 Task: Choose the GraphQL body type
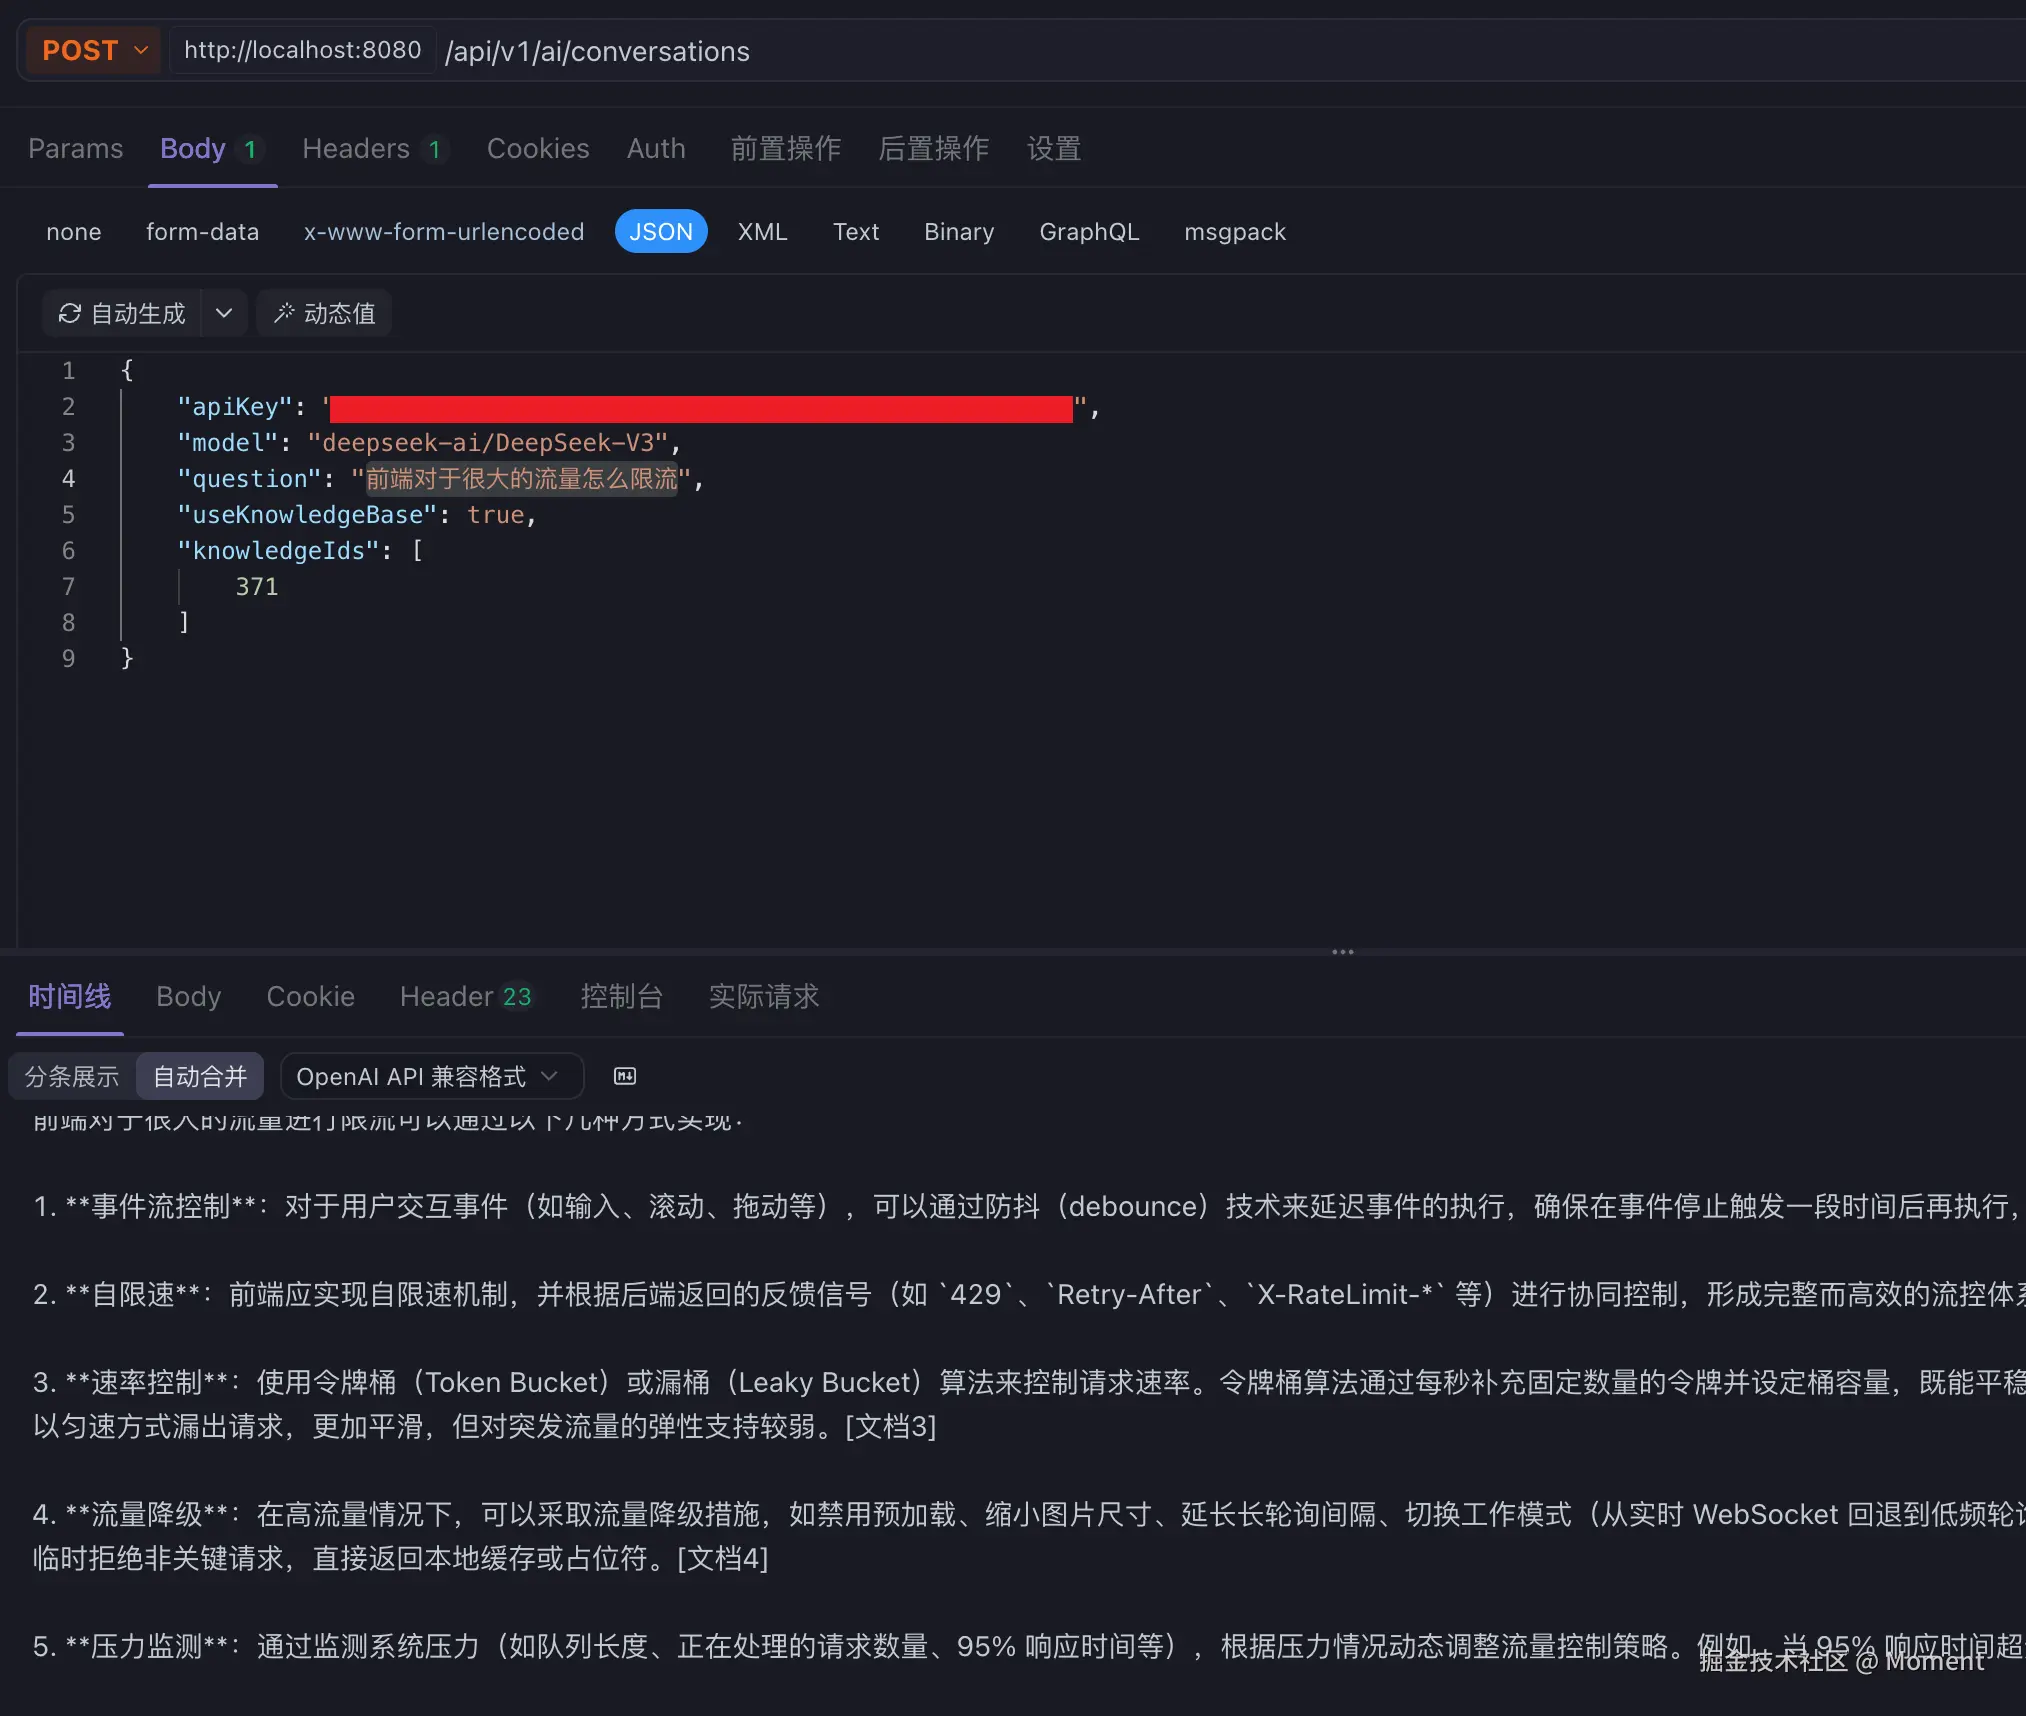click(1089, 231)
